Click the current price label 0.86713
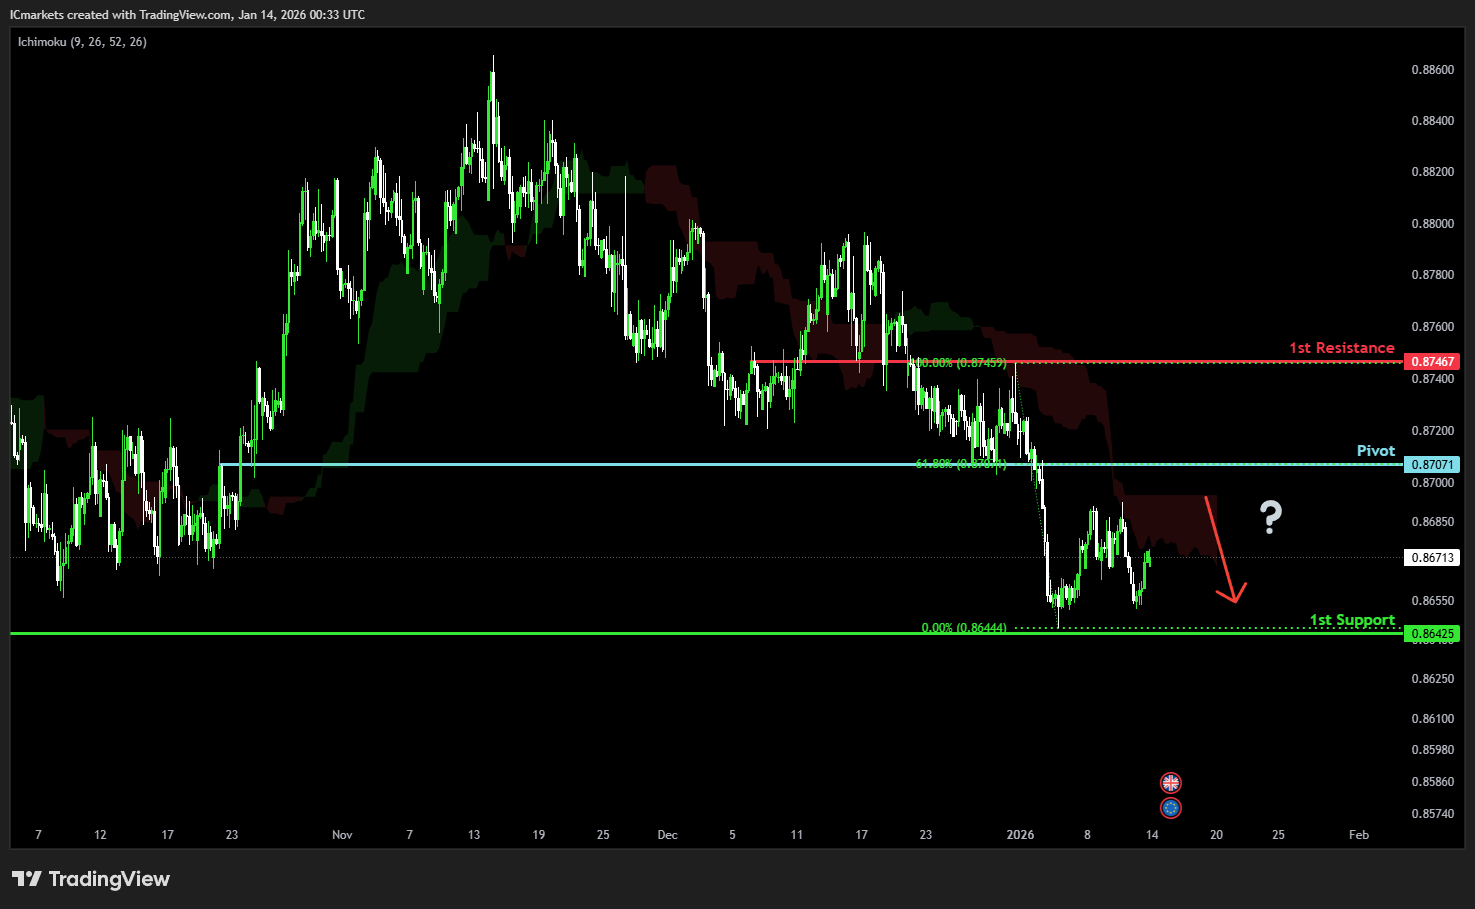 tap(1431, 557)
